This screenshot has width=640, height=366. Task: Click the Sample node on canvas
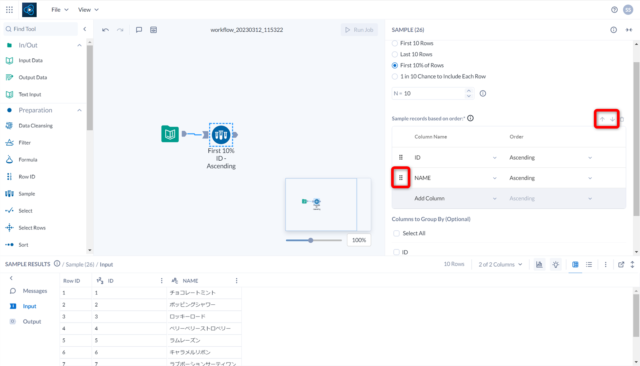[x=221, y=135]
